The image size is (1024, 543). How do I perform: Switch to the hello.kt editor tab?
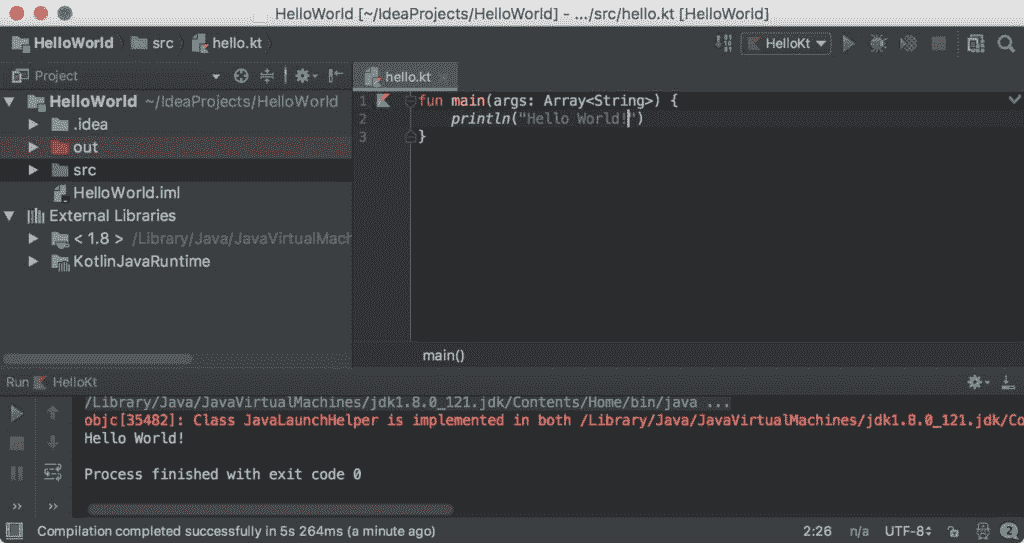(405, 76)
